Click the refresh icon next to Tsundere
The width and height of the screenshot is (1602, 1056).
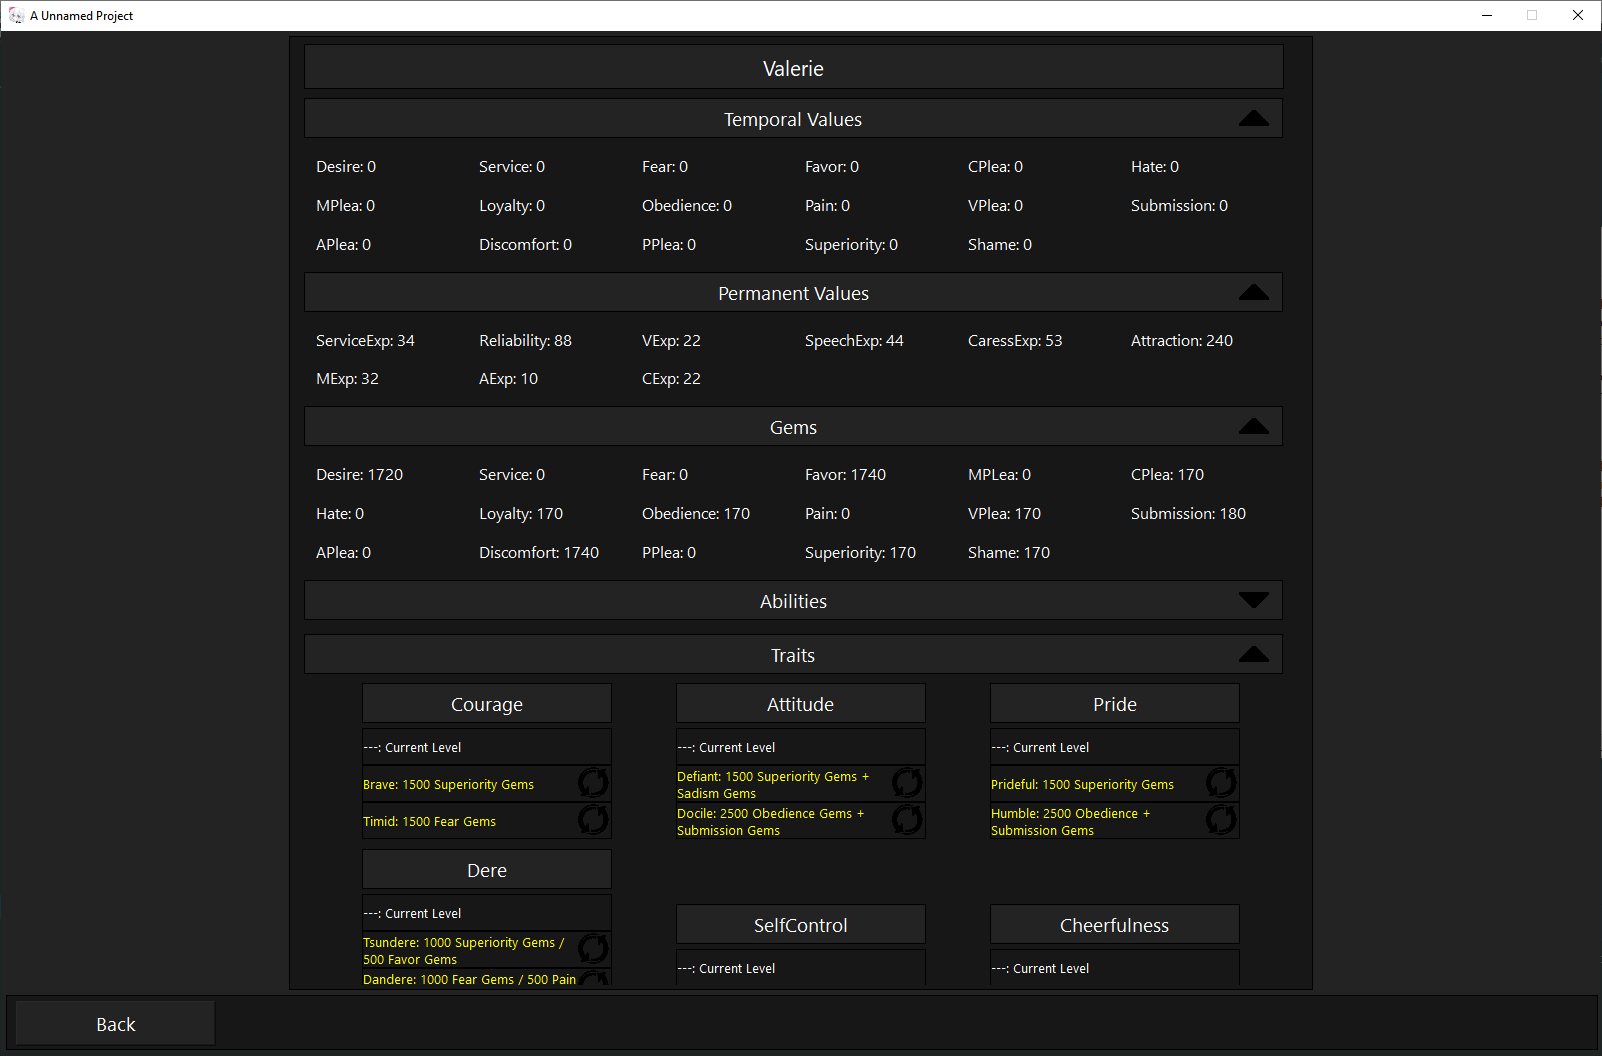593,949
